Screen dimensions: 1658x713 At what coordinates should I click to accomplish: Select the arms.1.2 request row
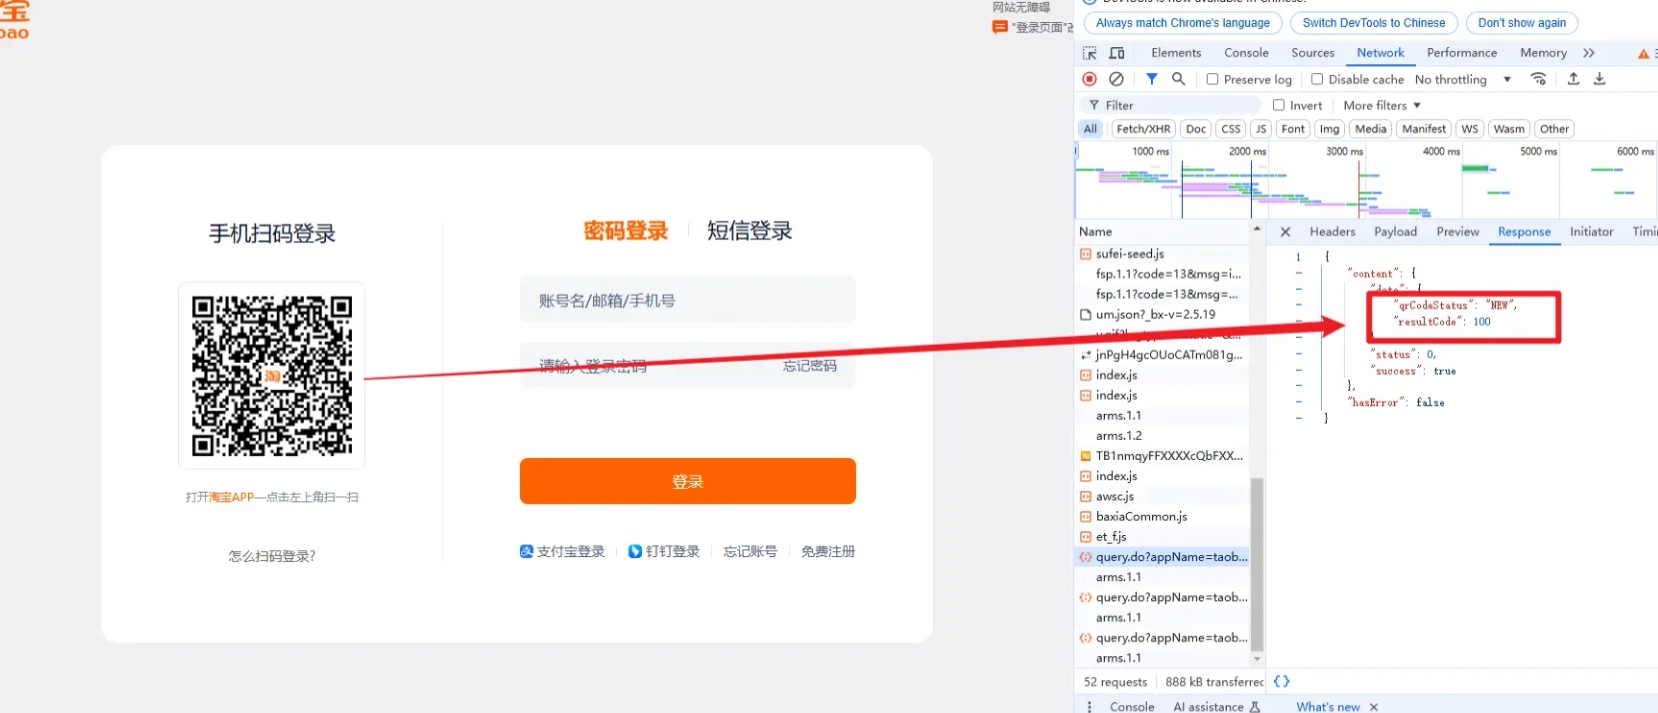click(1163, 435)
